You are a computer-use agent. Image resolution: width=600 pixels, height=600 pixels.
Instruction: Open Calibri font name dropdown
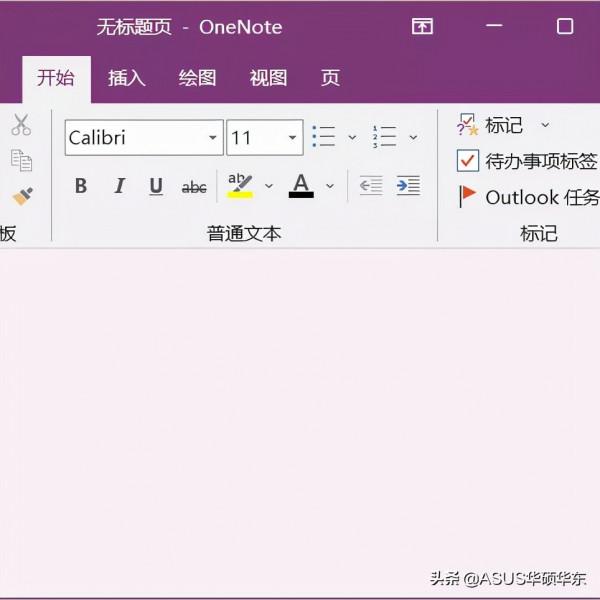click(x=213, y=137)
